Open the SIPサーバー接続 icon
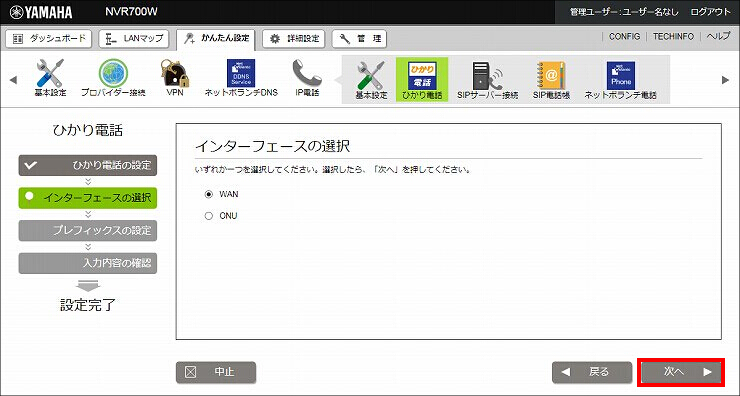Viewport: 740px width, 396px height. [488, 80]
